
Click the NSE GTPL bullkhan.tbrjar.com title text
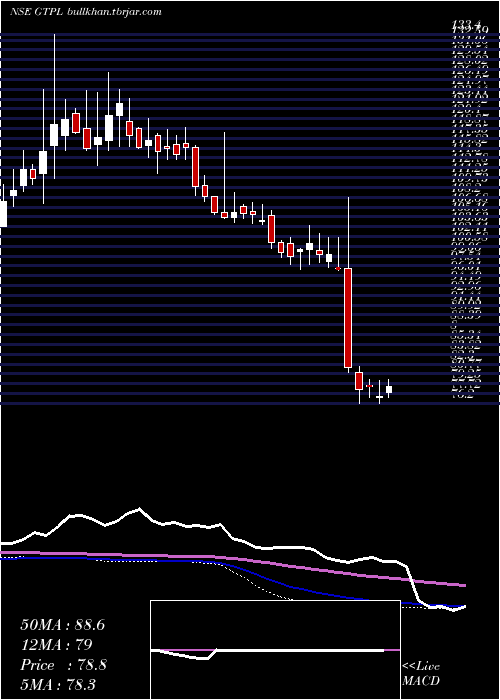(85, 12)
